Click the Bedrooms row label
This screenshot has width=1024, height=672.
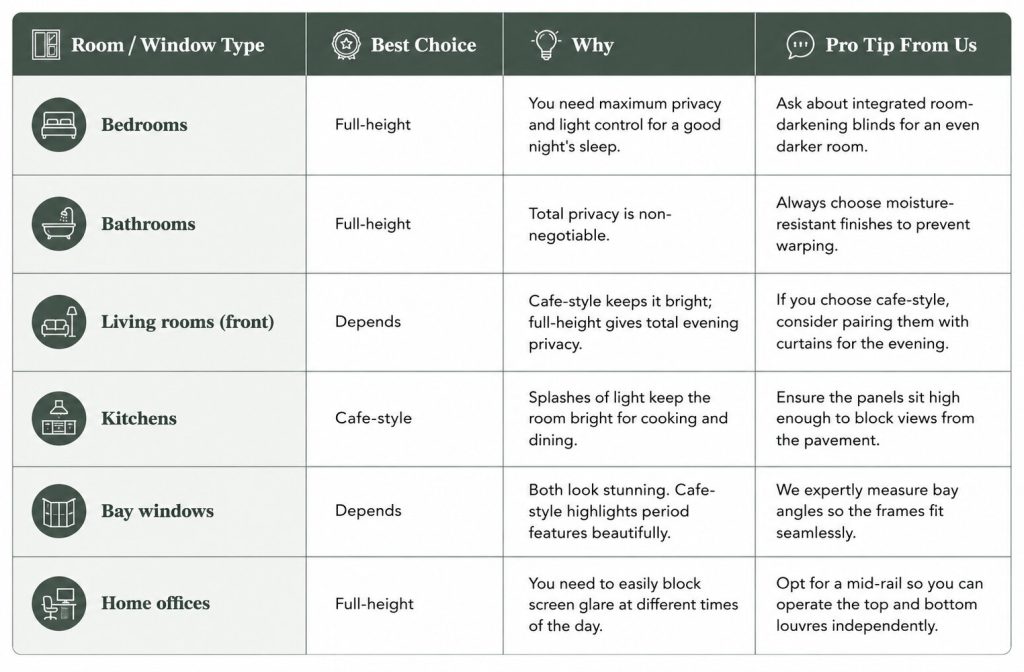coord(144,125)
